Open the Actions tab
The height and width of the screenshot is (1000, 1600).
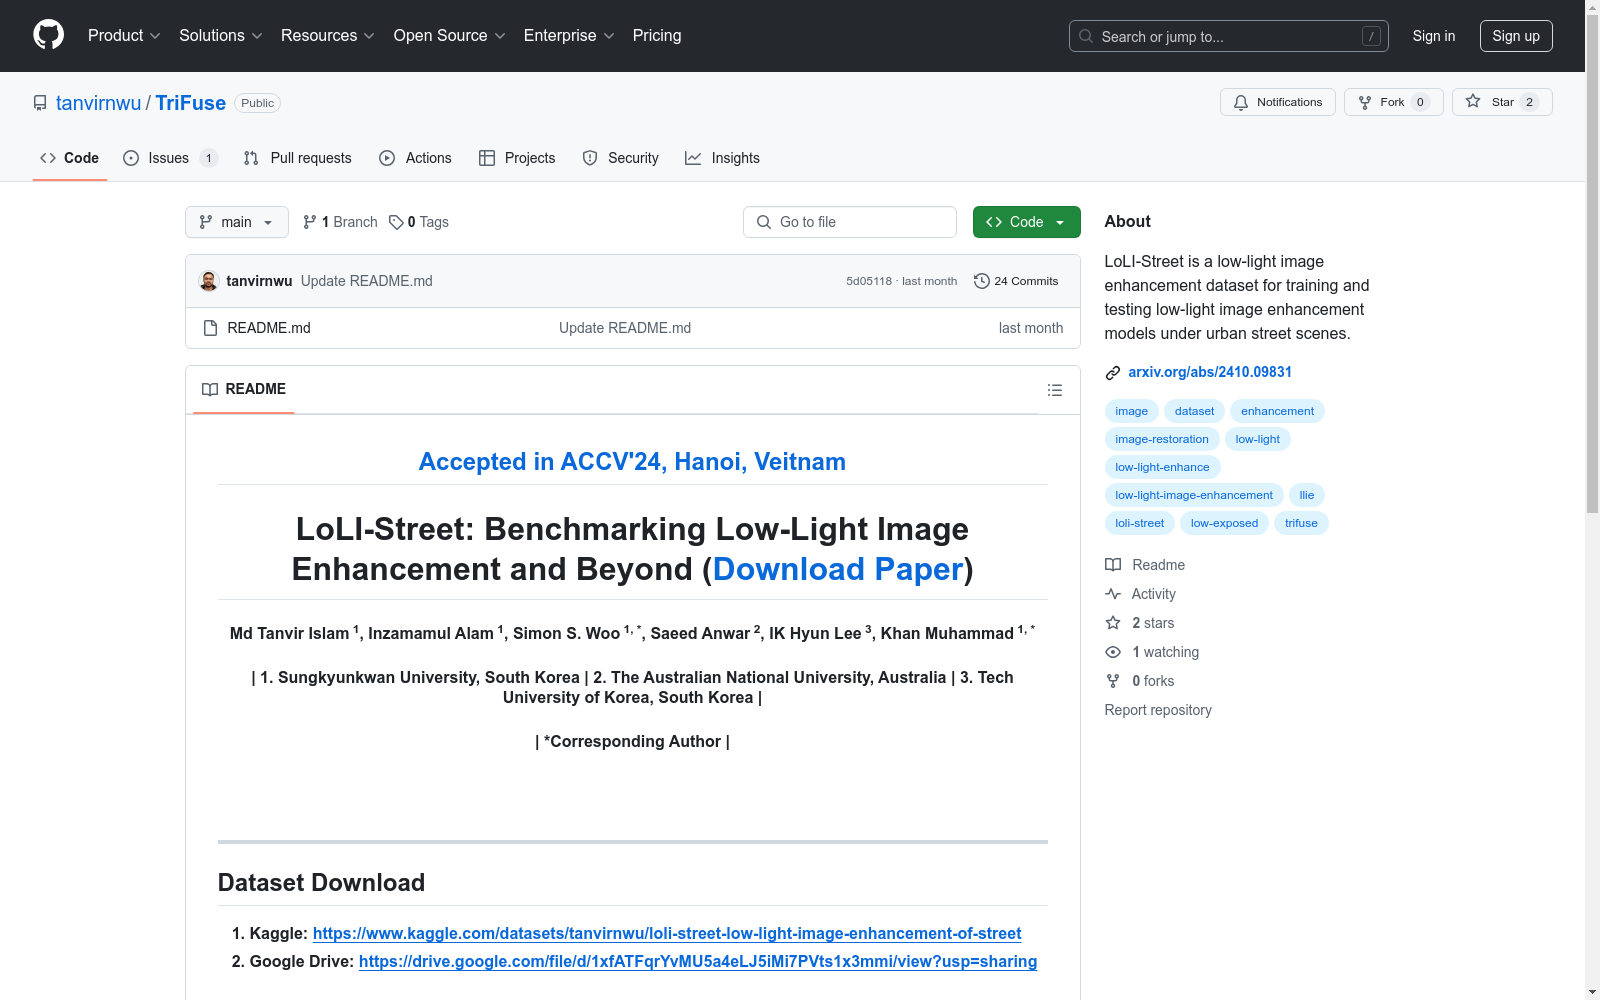coord(415,158)
